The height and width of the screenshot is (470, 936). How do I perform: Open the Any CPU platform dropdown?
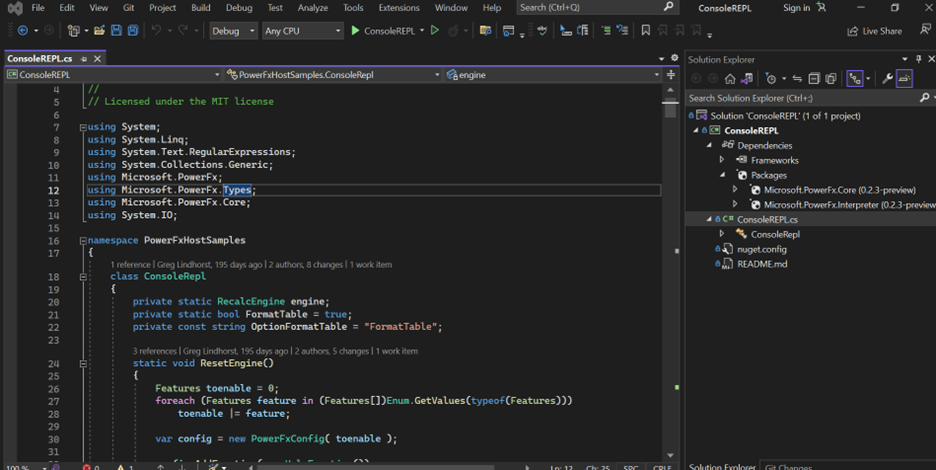(303, 30)
